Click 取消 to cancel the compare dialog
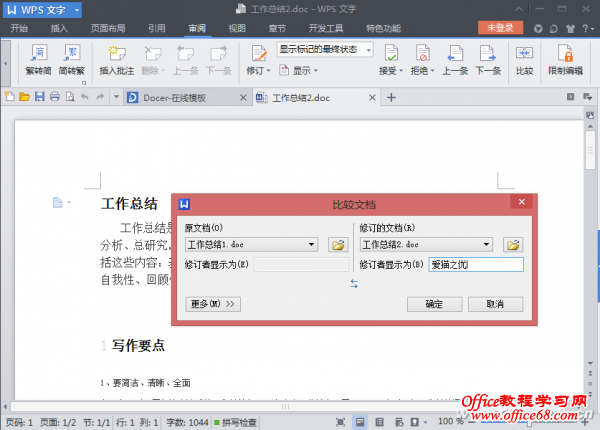This screenshot has height=430, width=600. point(495,304)
